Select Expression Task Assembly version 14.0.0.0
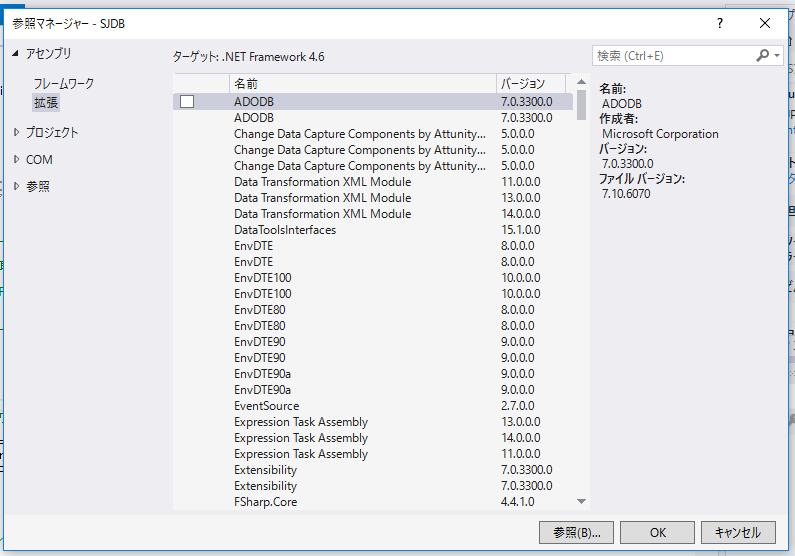Screen dimensions: 795x556 tap(373, 438)
